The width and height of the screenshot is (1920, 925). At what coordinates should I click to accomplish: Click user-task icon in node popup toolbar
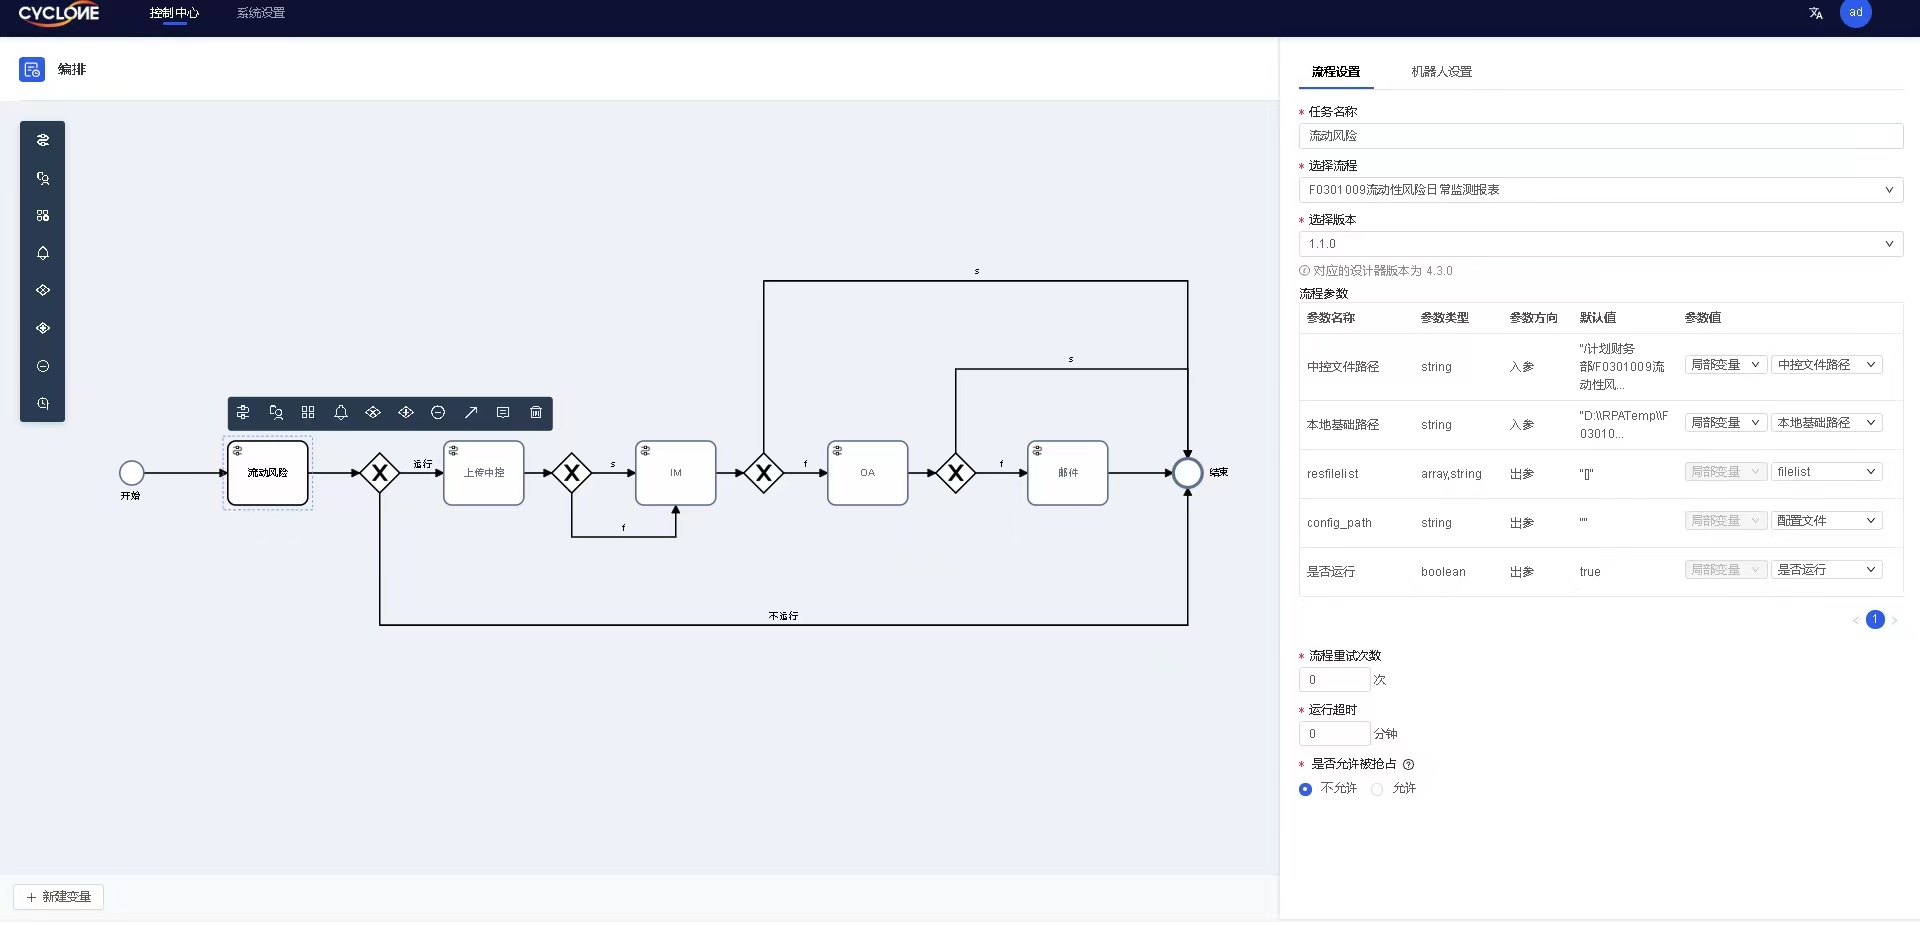(276, 412)
